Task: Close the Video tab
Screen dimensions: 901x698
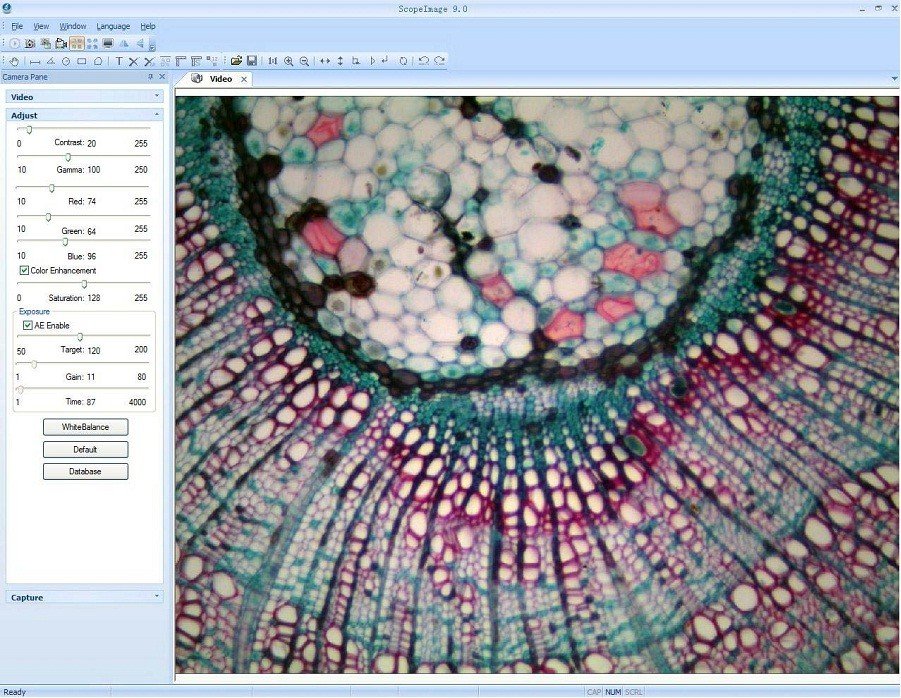Action: (244, 79)
